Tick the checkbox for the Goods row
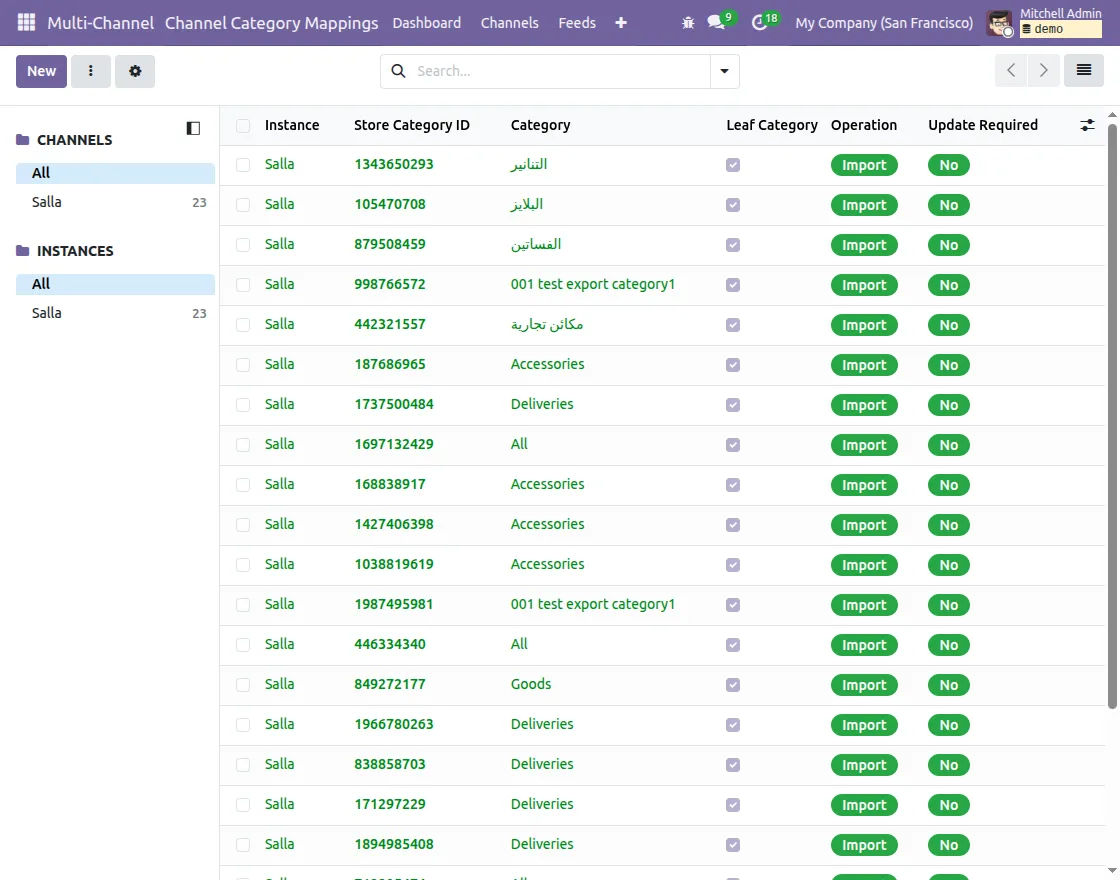1120x880 pixels. pos(243,685)
